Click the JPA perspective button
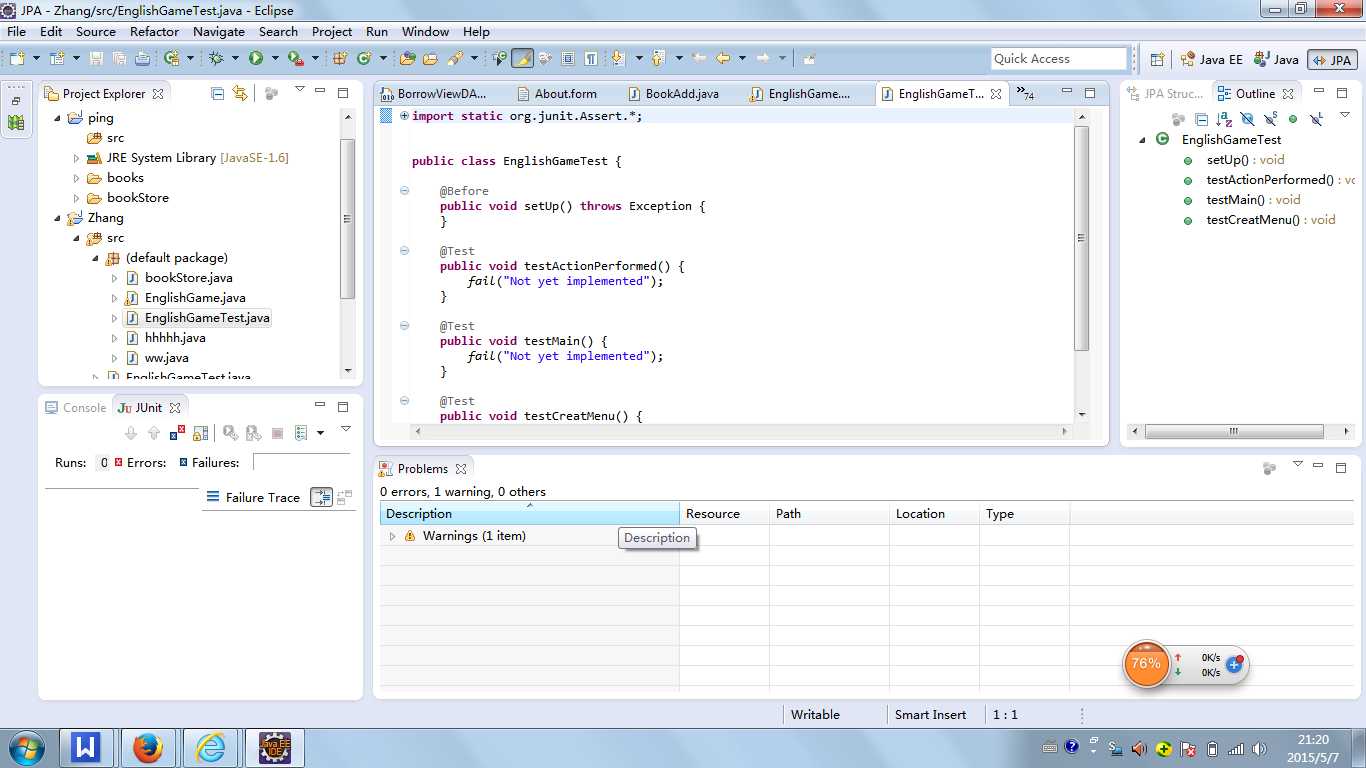The height and width of the screenshot is (768, 1366). [1331, 60]
